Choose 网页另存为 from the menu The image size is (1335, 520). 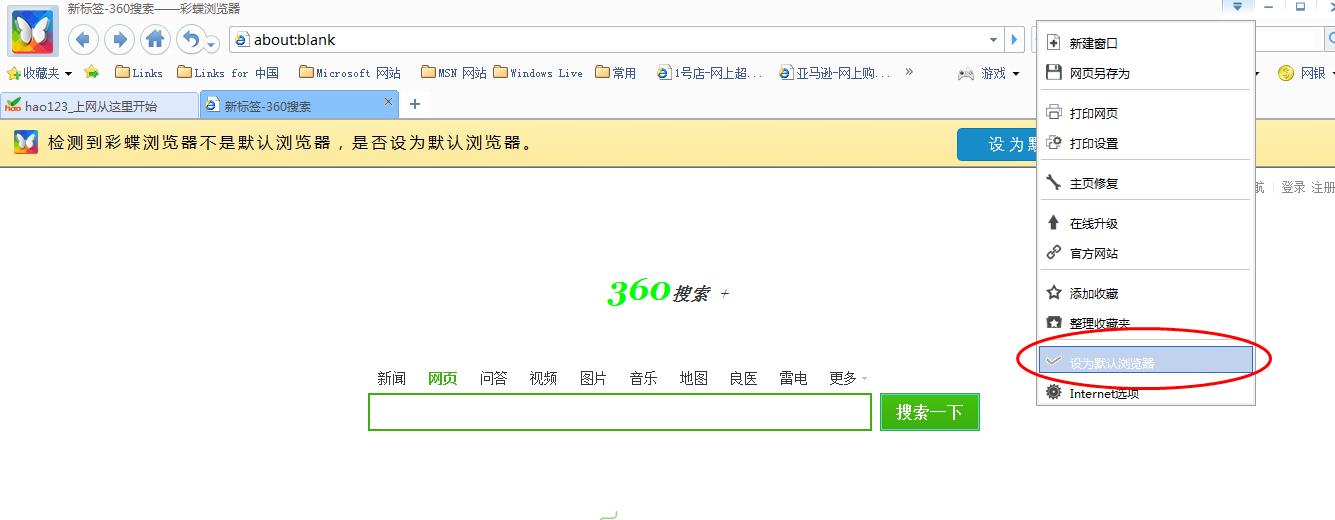tap(1146, 73)
